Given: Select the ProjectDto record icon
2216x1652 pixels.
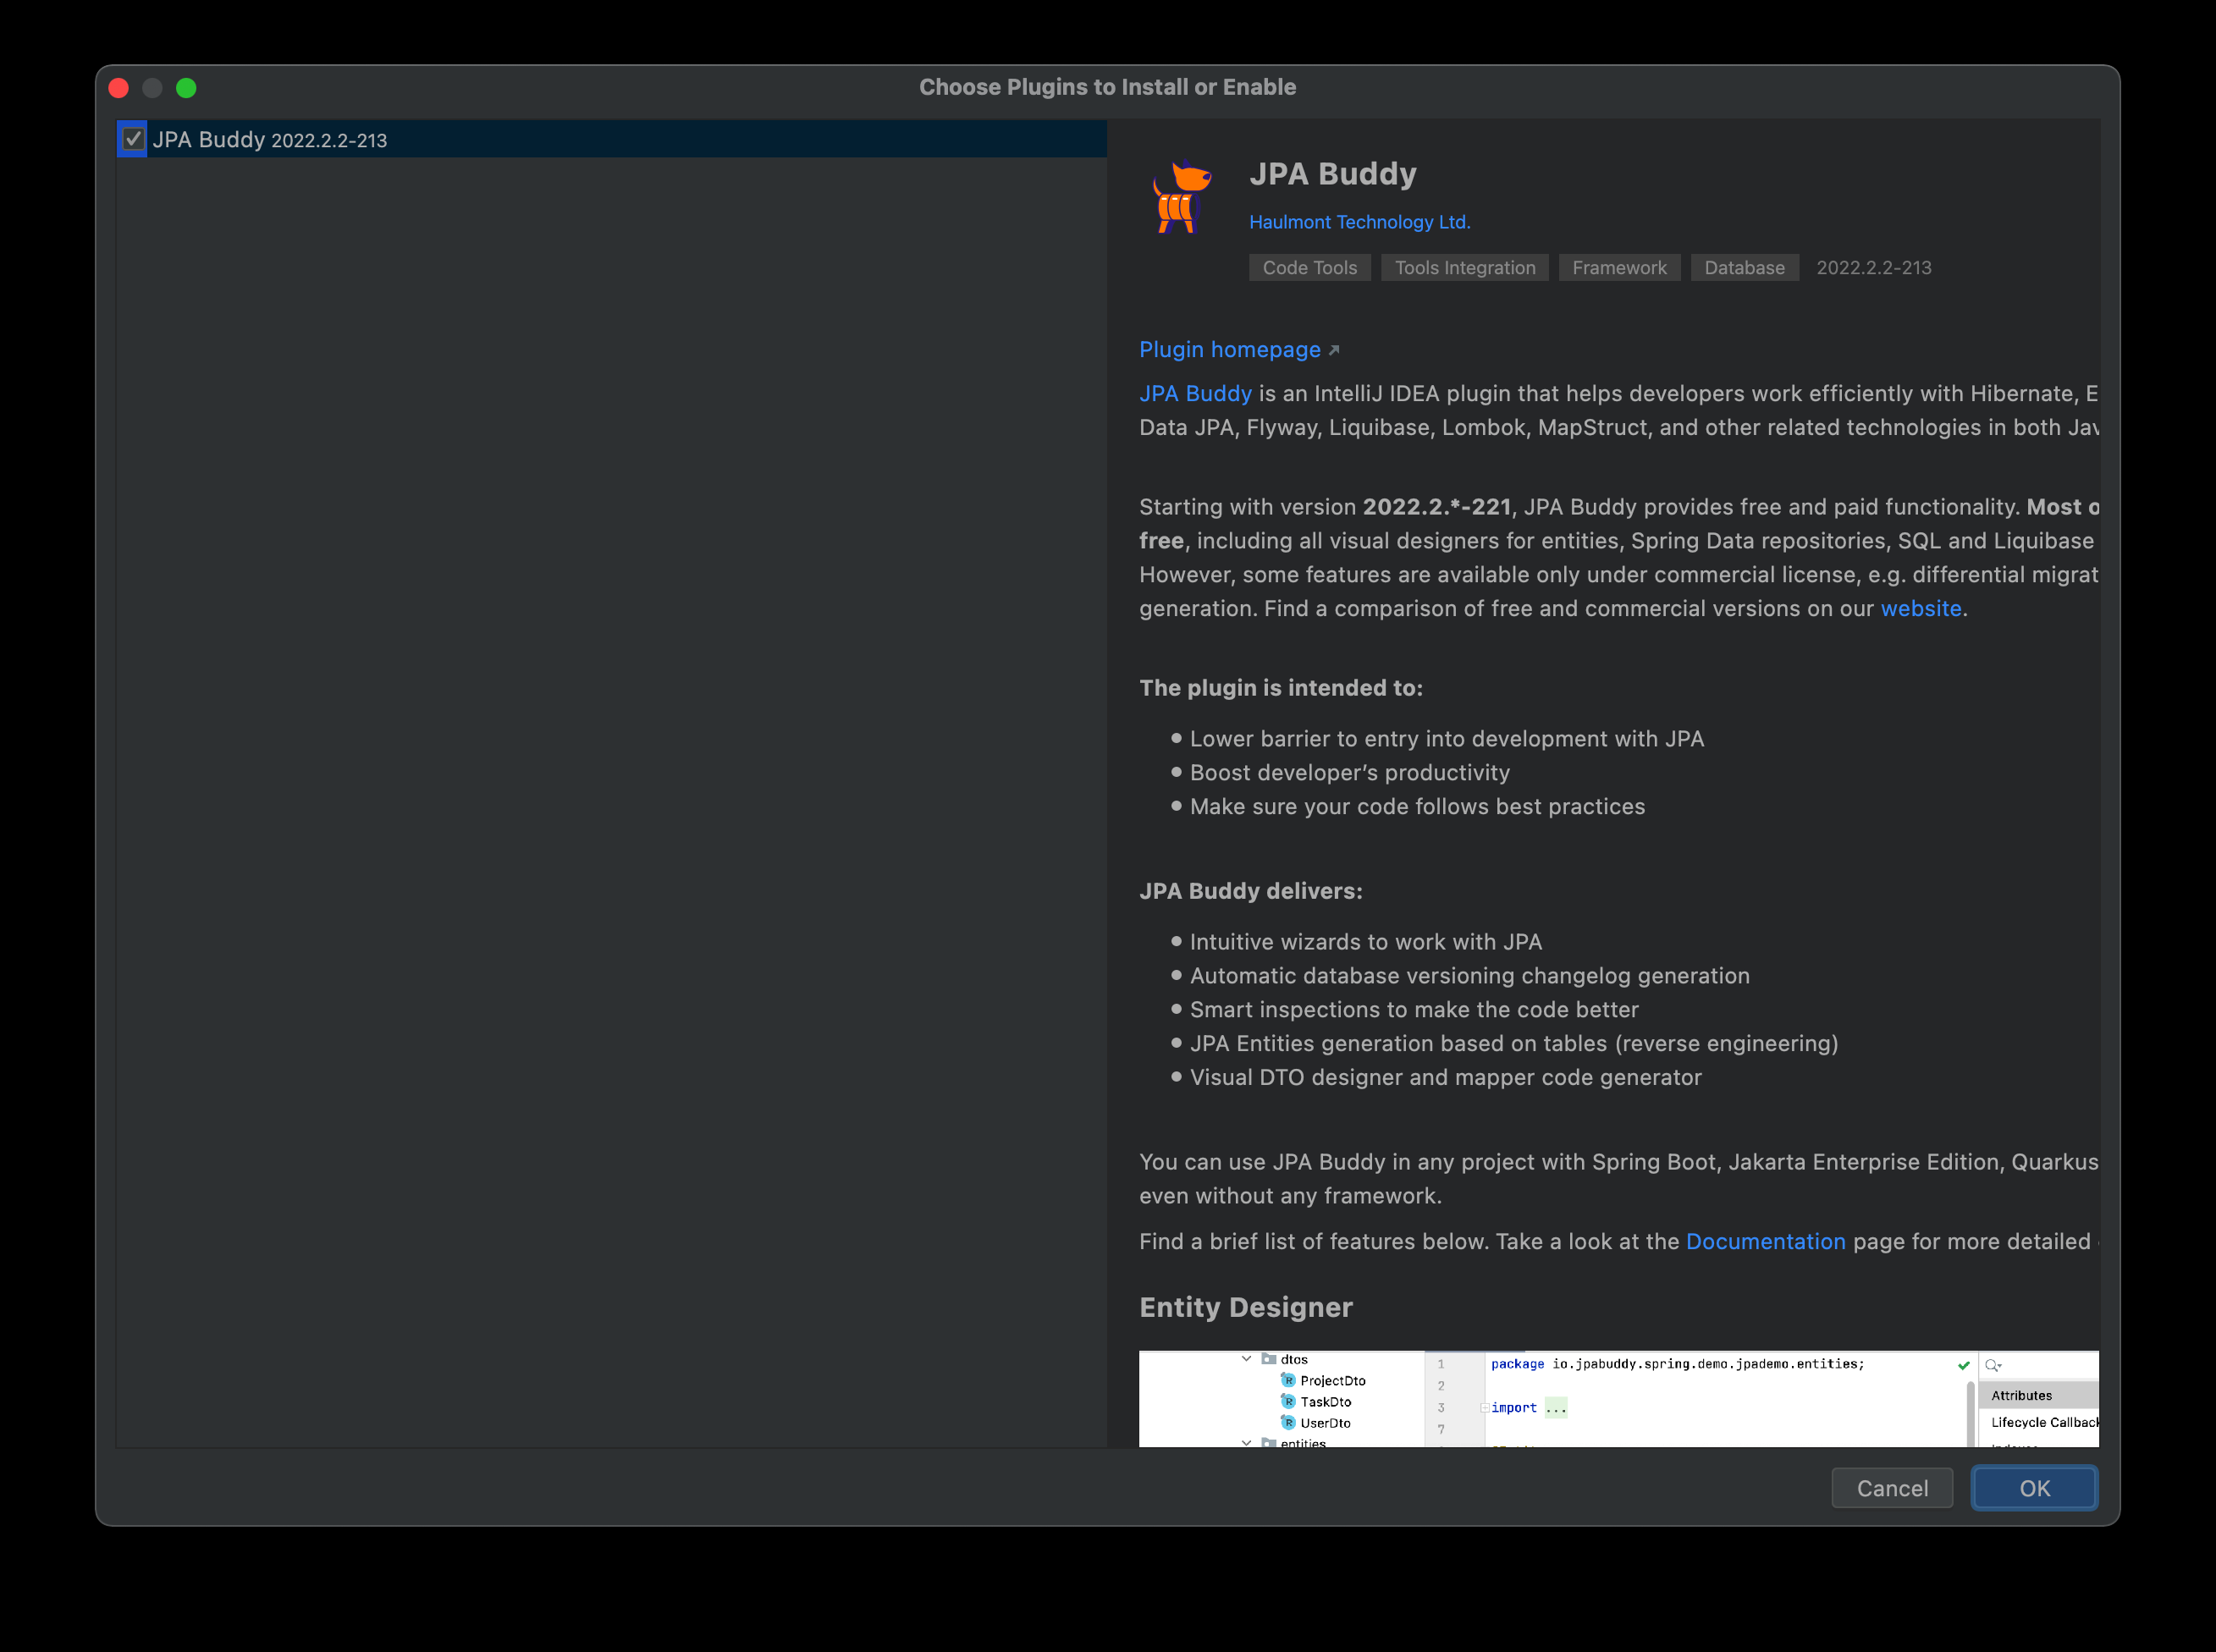Looking at the screenshot, I should point(1289,1381).
